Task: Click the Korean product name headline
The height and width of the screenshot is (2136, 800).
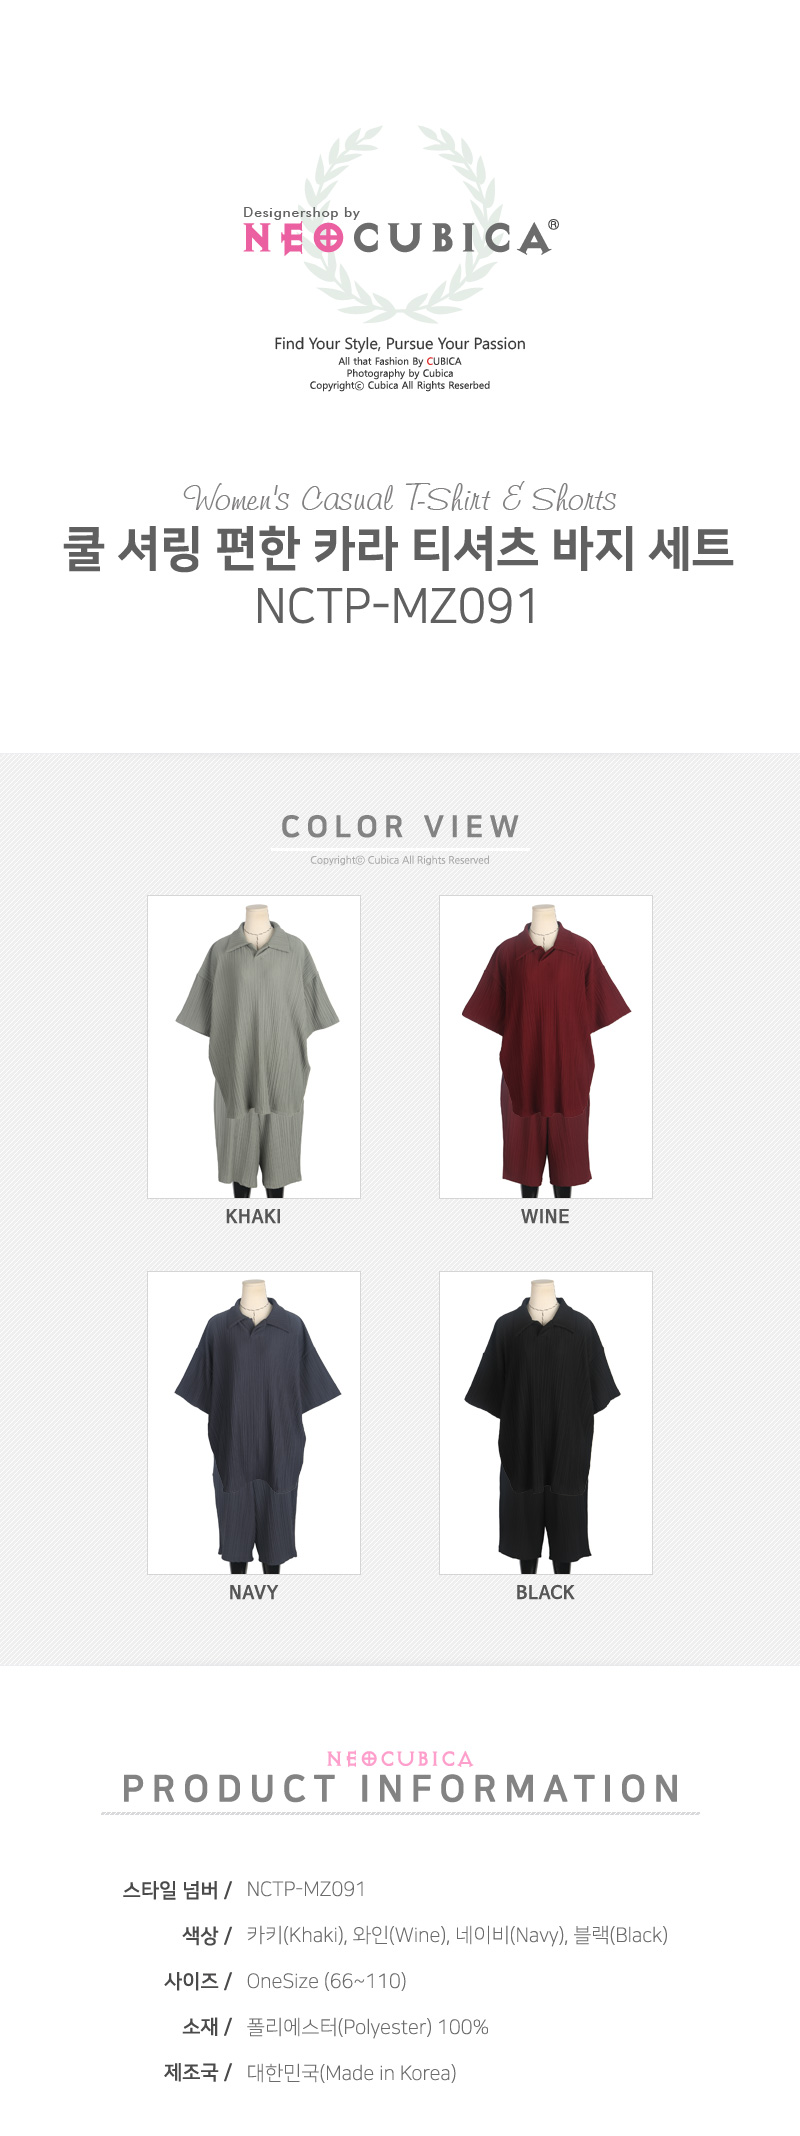Action: pos(398,547)
